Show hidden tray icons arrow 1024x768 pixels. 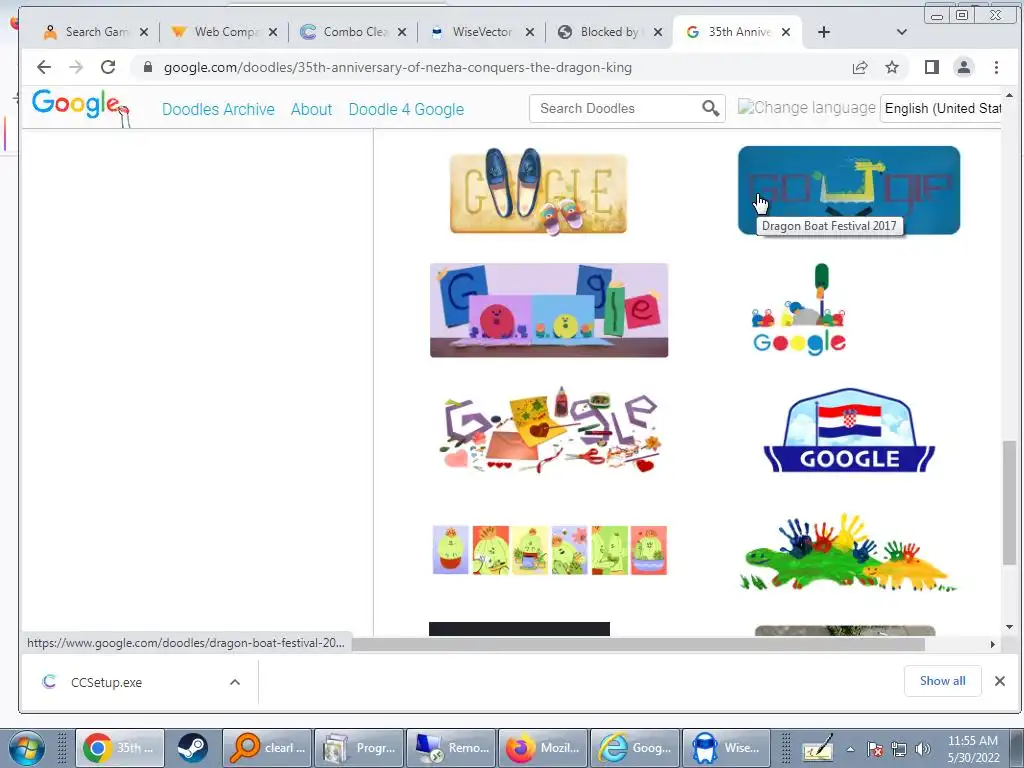(x=850, y=750)
